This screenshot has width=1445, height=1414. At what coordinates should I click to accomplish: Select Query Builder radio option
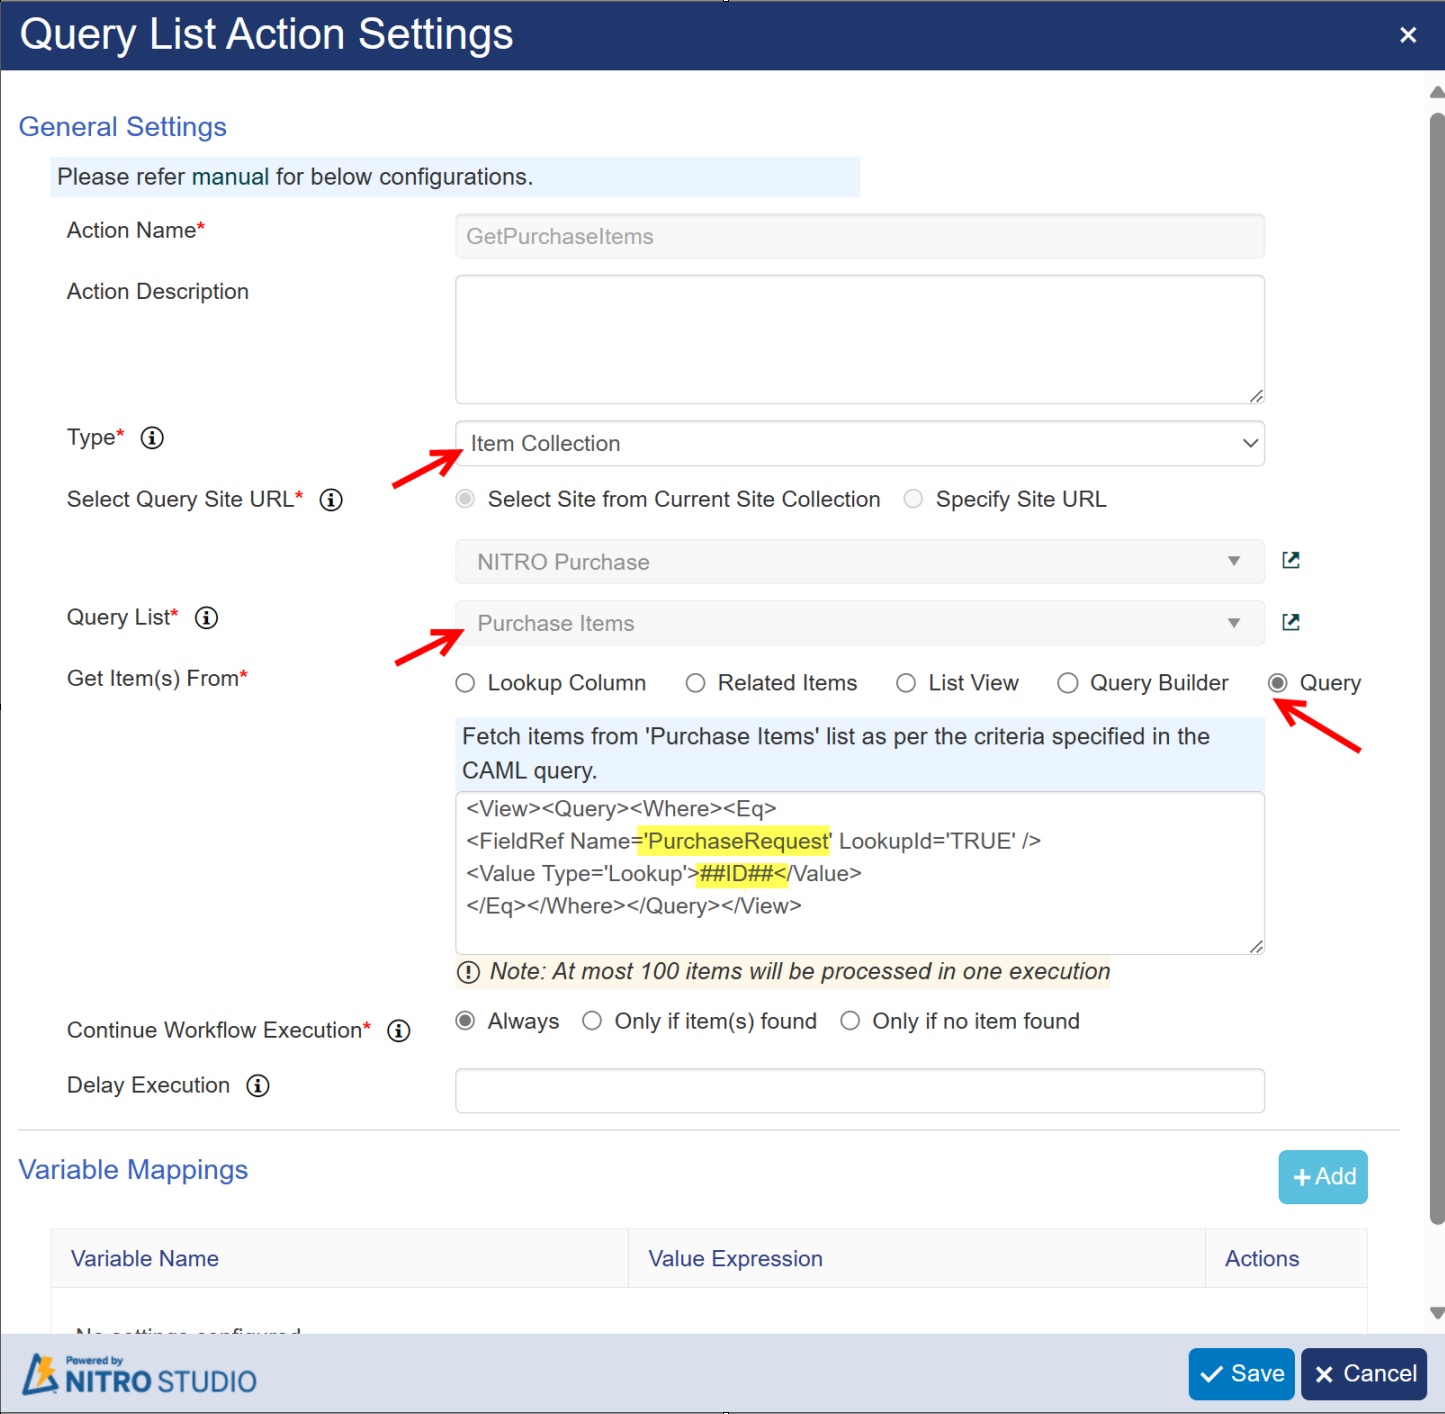point(1068,683)
